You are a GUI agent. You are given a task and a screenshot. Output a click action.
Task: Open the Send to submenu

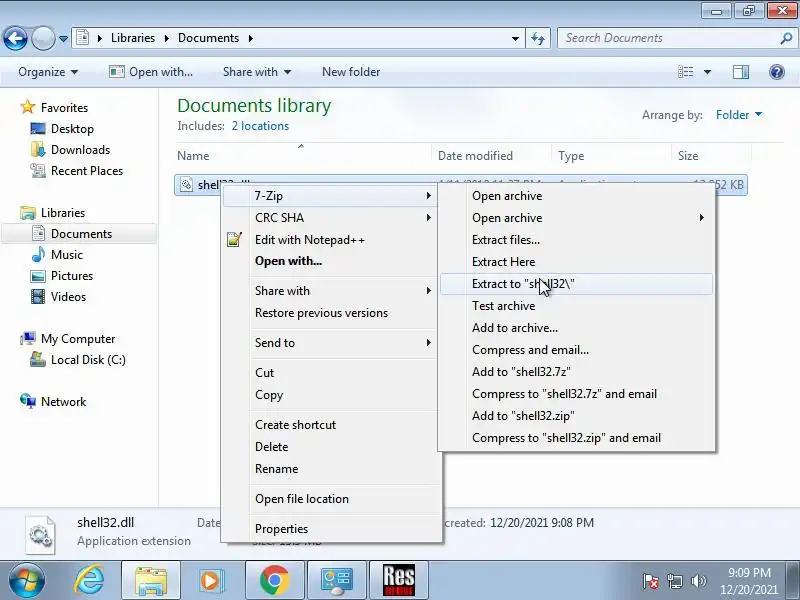[330, 343]
